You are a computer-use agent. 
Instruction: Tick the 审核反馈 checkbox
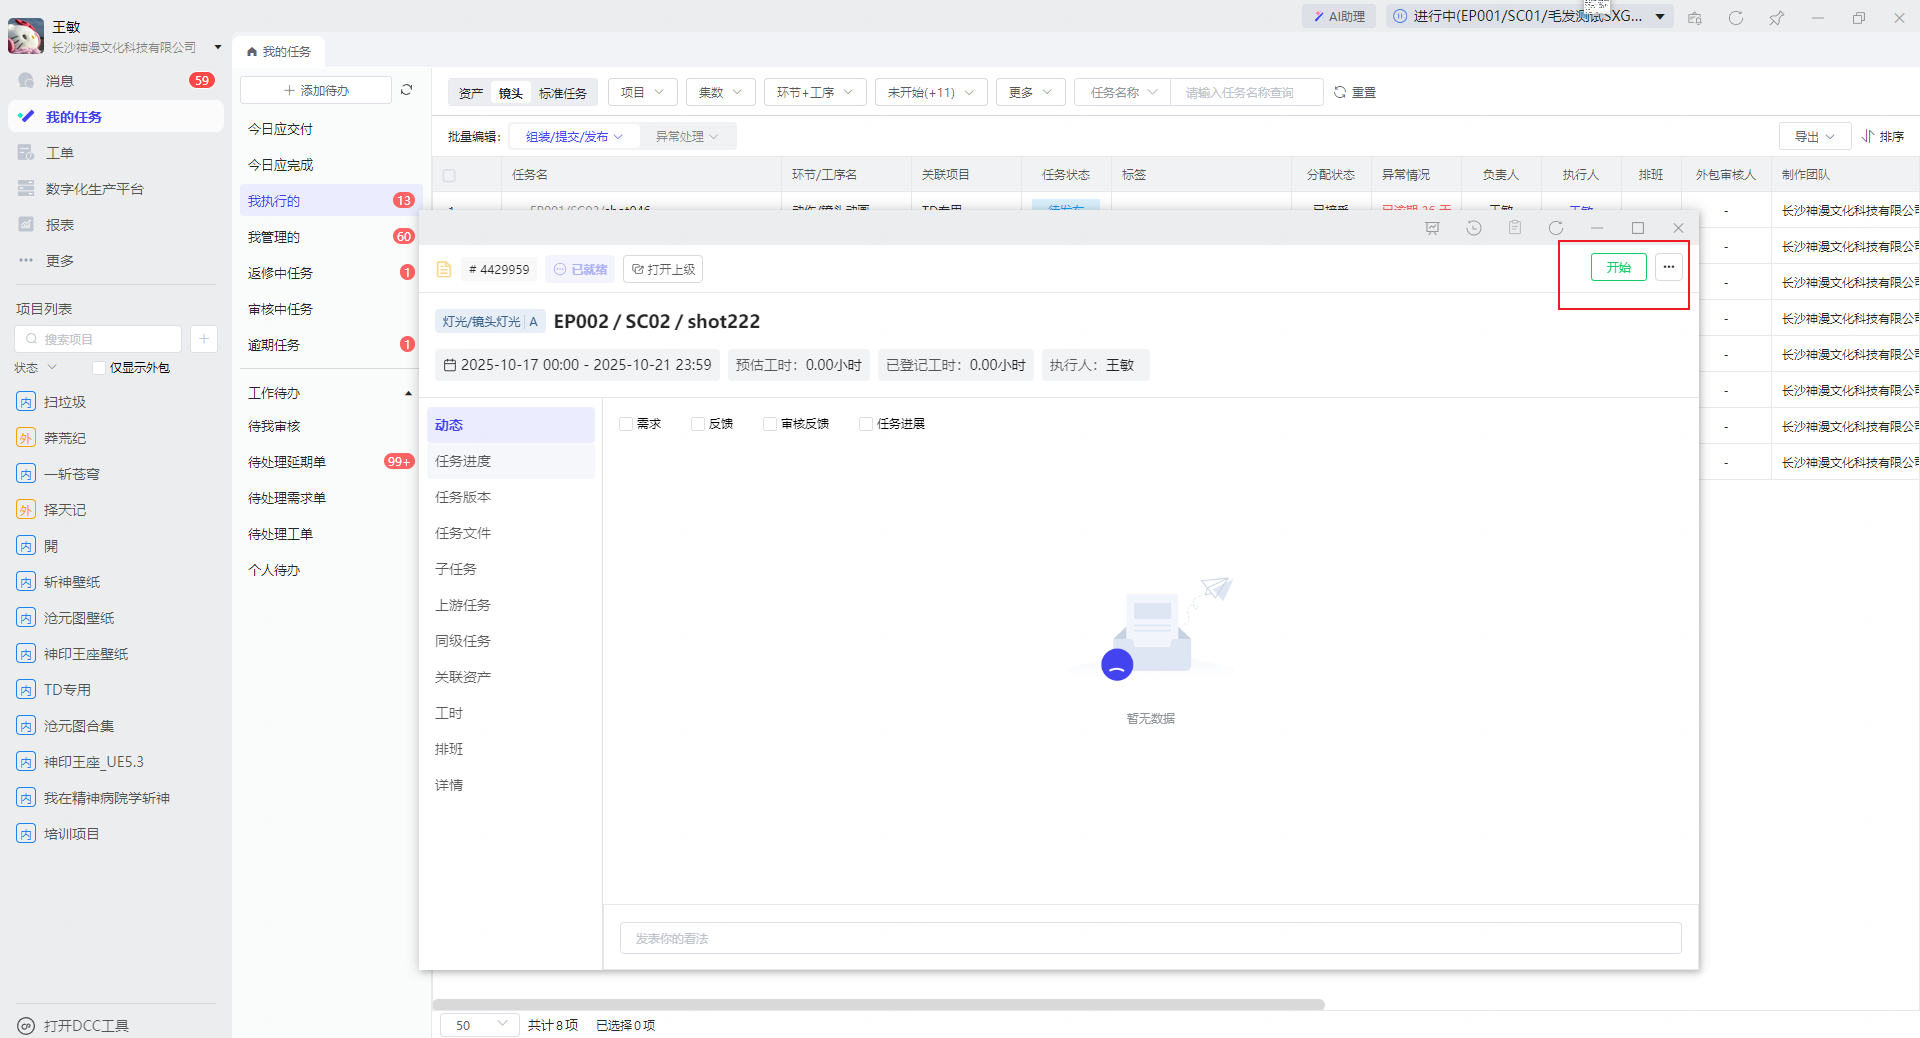point(770,424)
